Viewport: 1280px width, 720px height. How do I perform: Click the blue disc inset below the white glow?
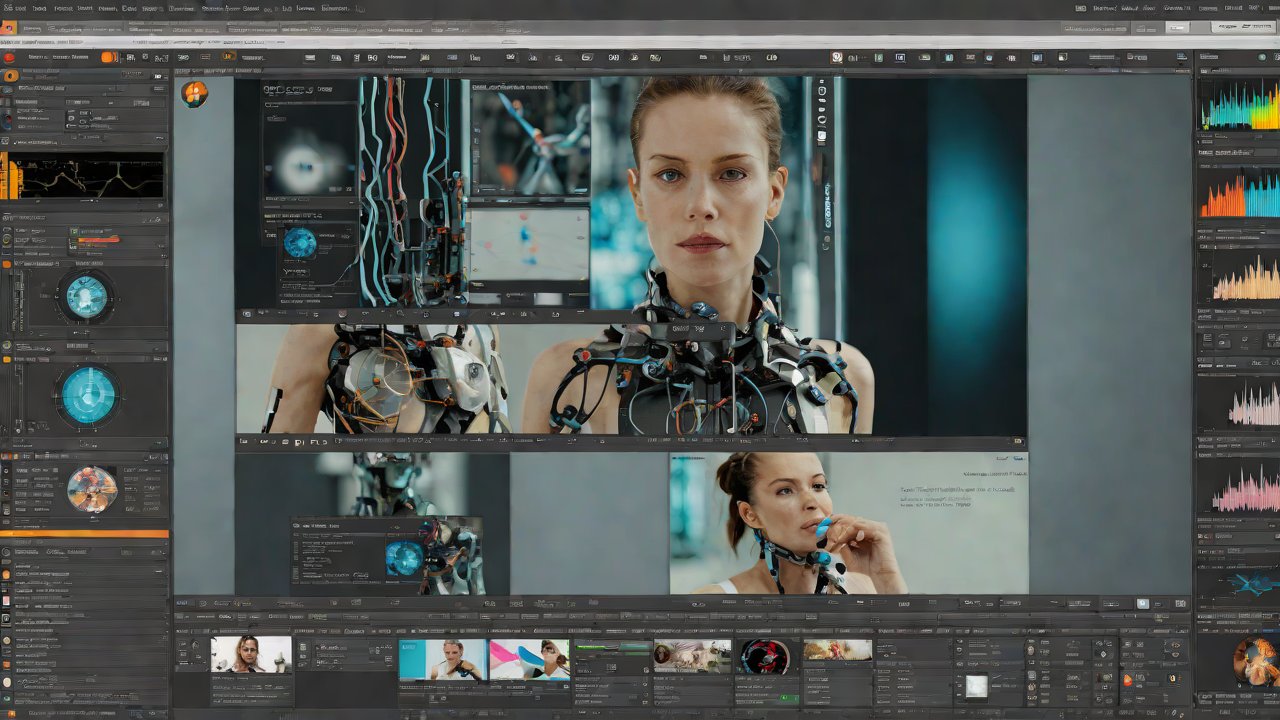click(x=300, y=242)
